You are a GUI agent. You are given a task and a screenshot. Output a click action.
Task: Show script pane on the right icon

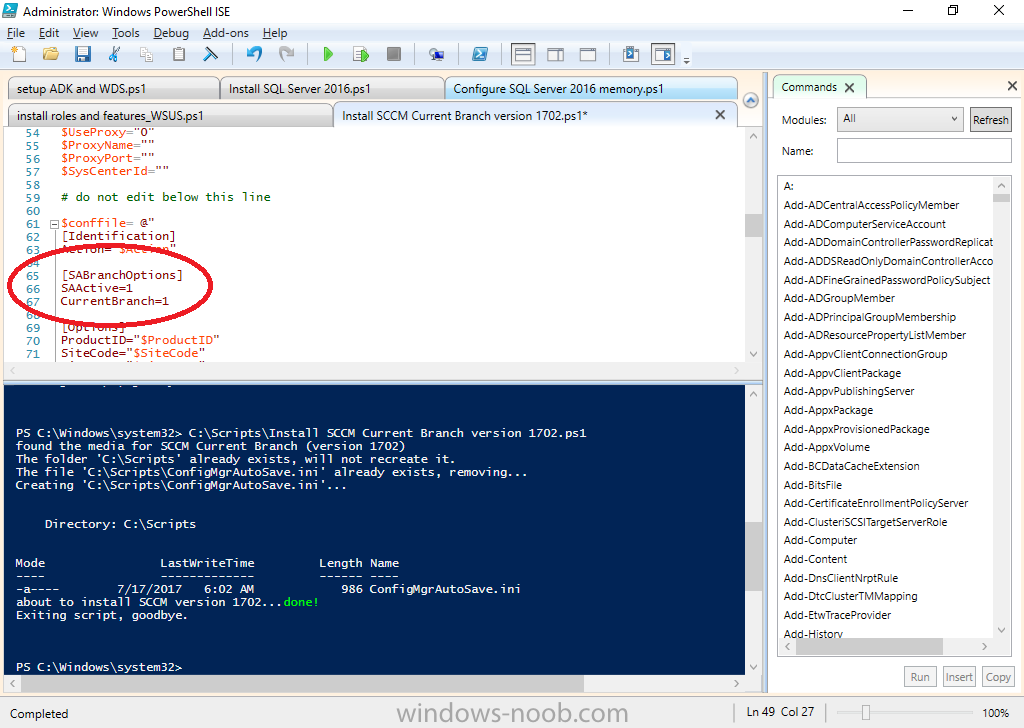coord(556,55)
